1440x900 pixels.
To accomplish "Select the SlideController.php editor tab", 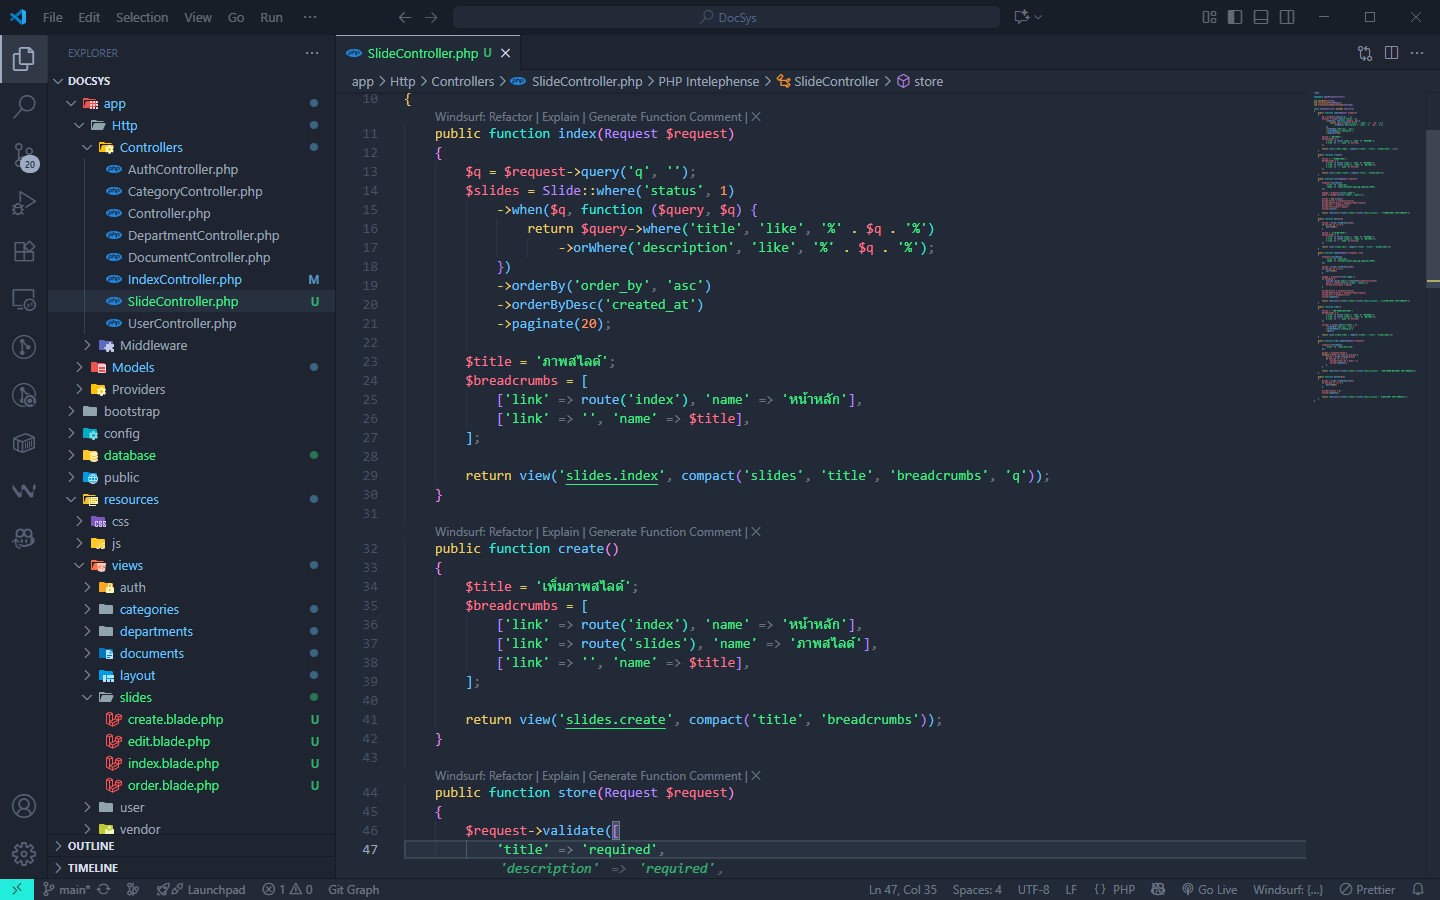I will coord(422,53).
